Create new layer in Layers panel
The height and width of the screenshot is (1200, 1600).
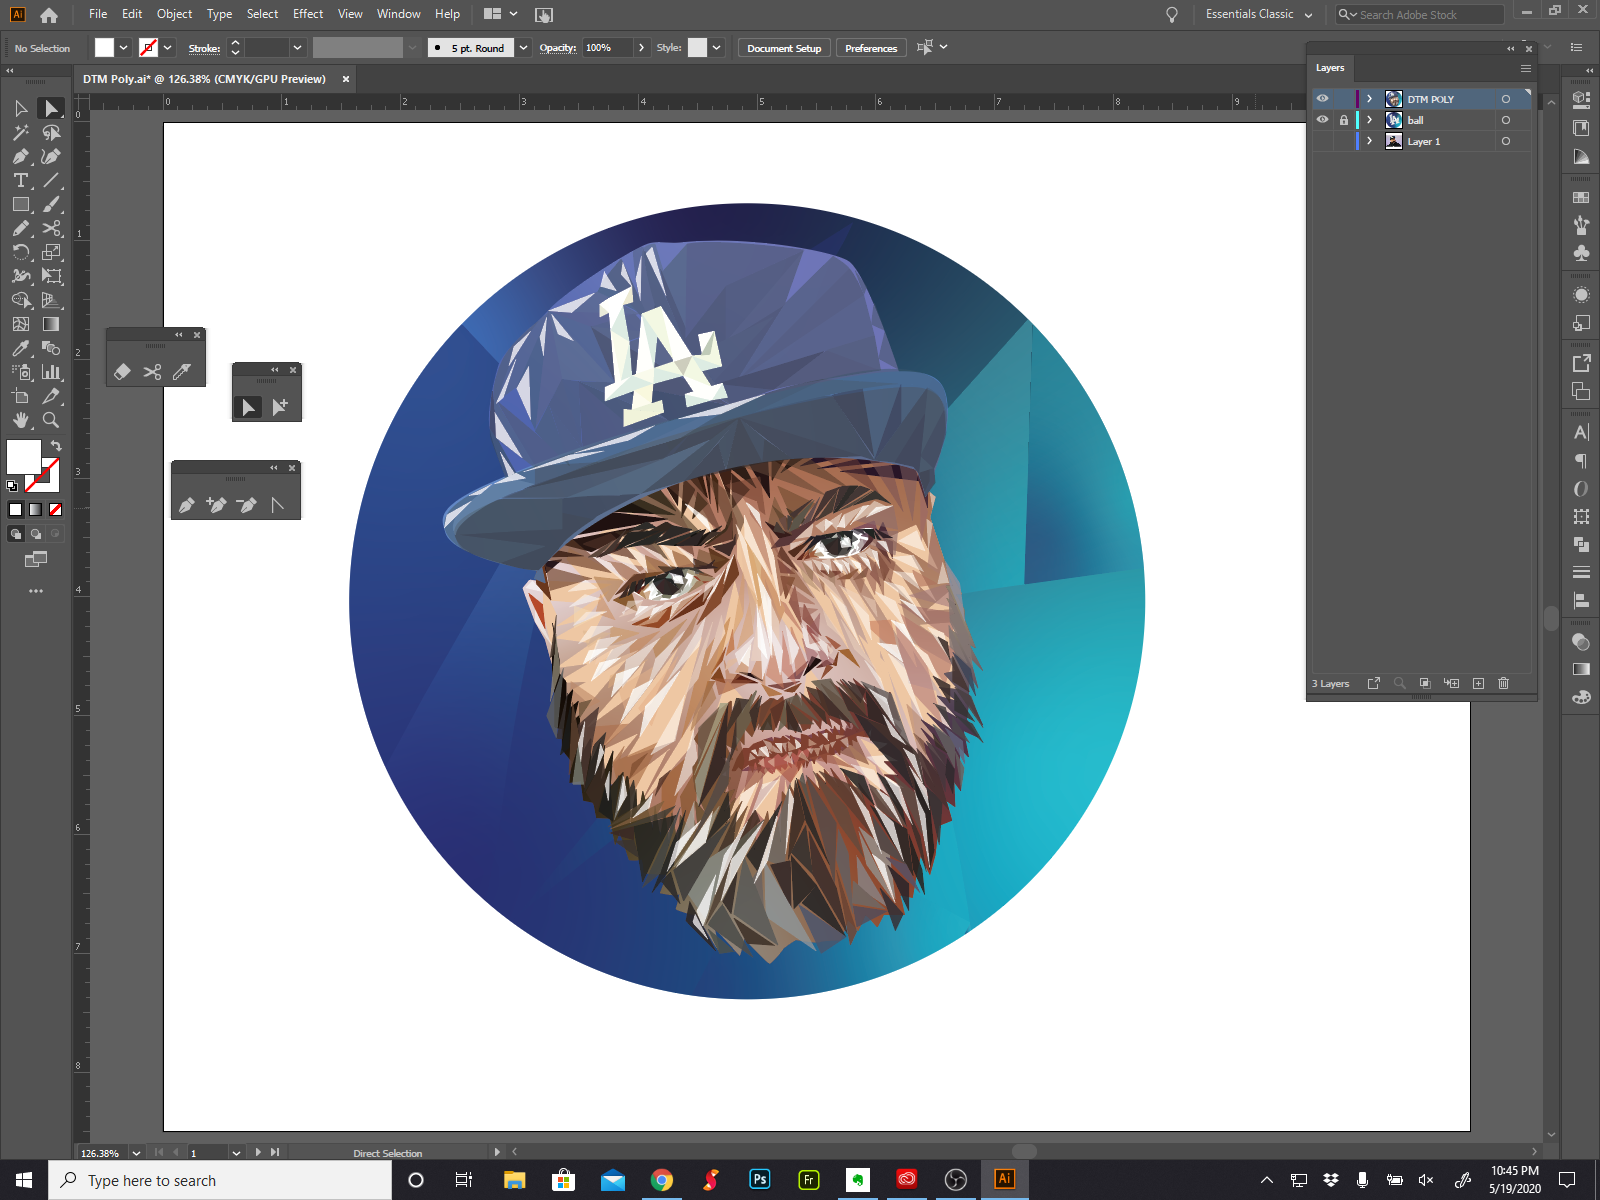[1478, 683]
